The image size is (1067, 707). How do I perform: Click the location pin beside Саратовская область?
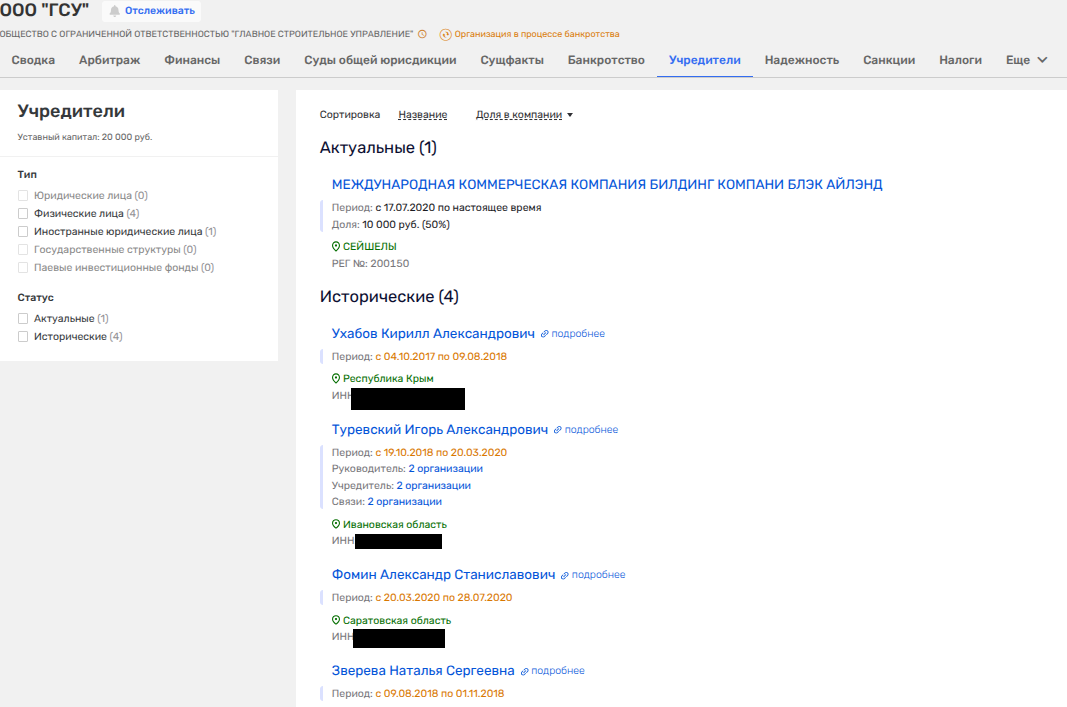(x=336, y=620)
